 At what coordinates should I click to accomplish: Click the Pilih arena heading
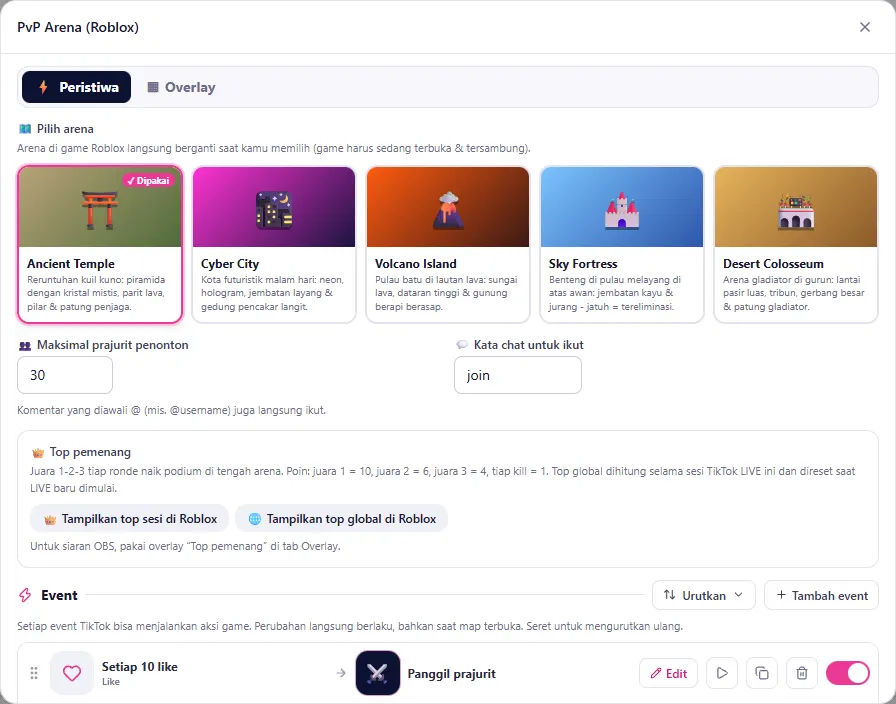tap(65, 129)
